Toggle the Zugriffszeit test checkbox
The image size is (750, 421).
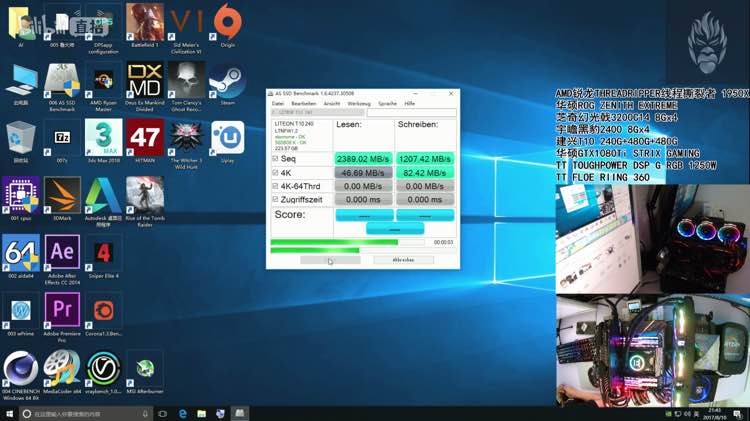click(x=275, y=199)
